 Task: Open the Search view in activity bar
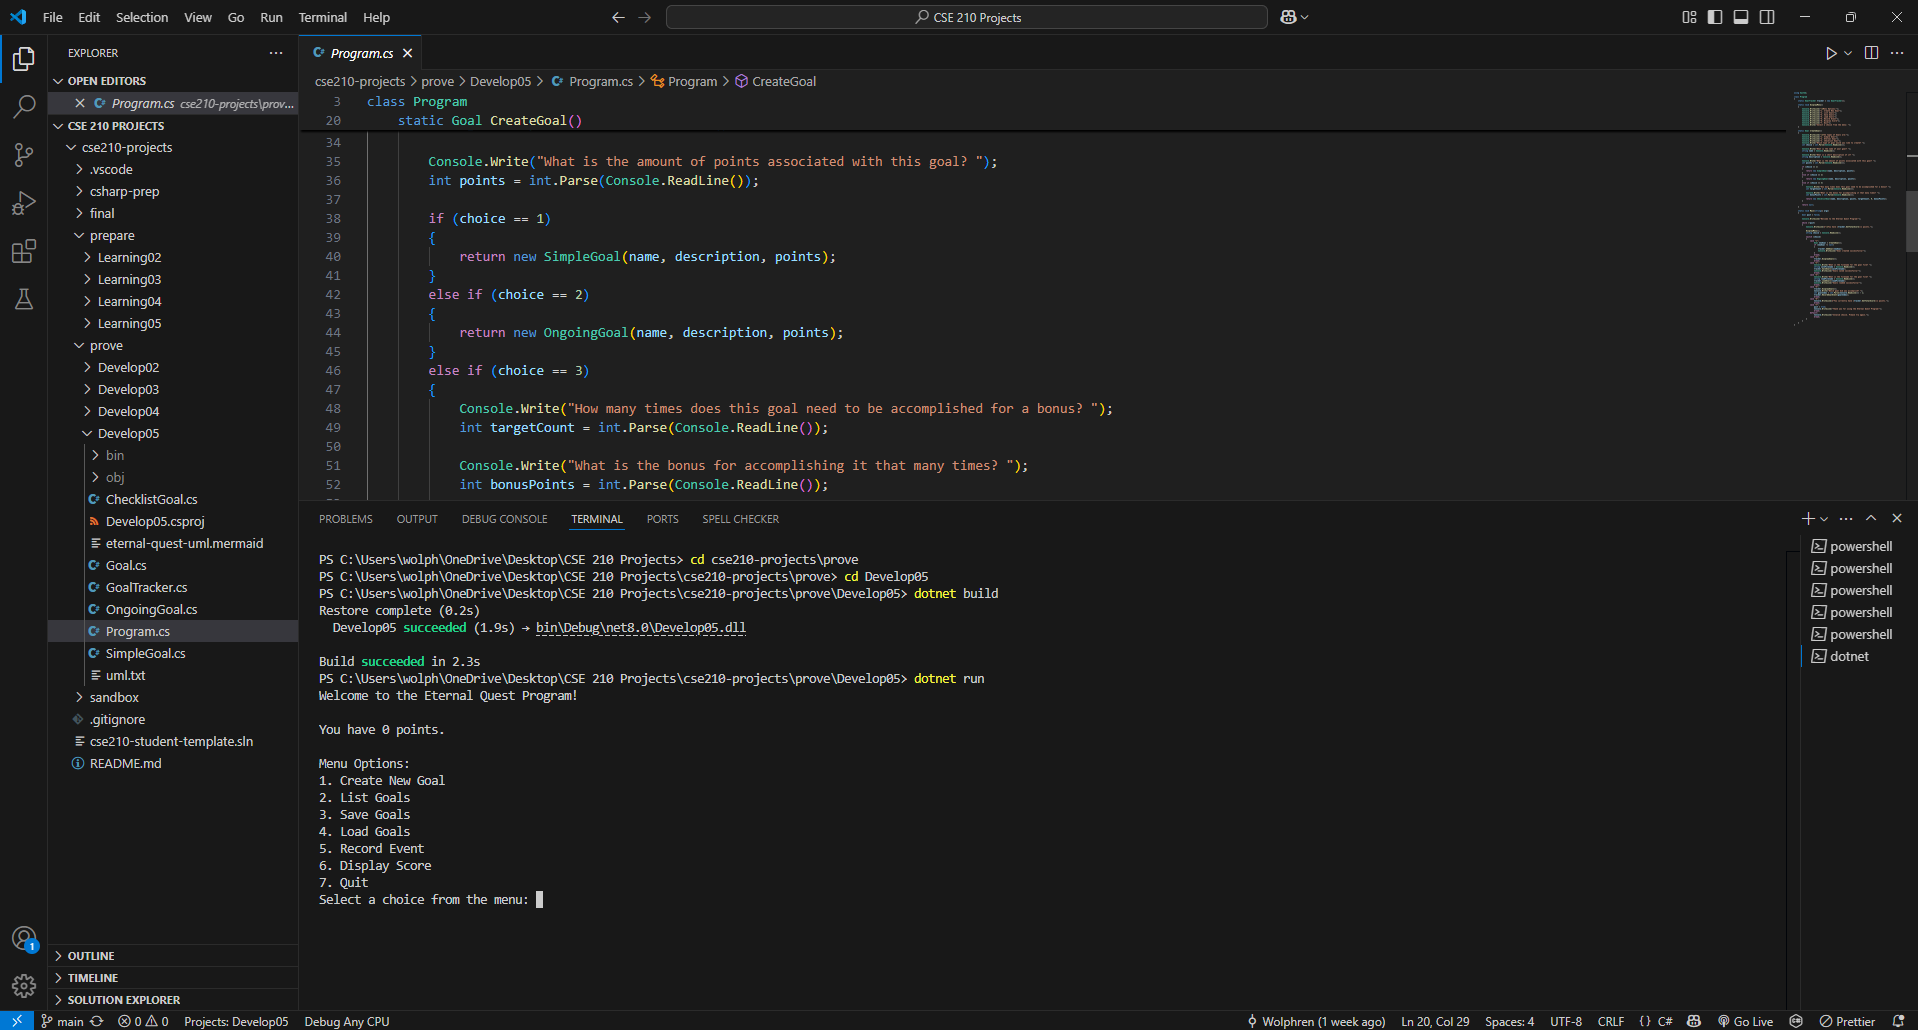[24, 106]
